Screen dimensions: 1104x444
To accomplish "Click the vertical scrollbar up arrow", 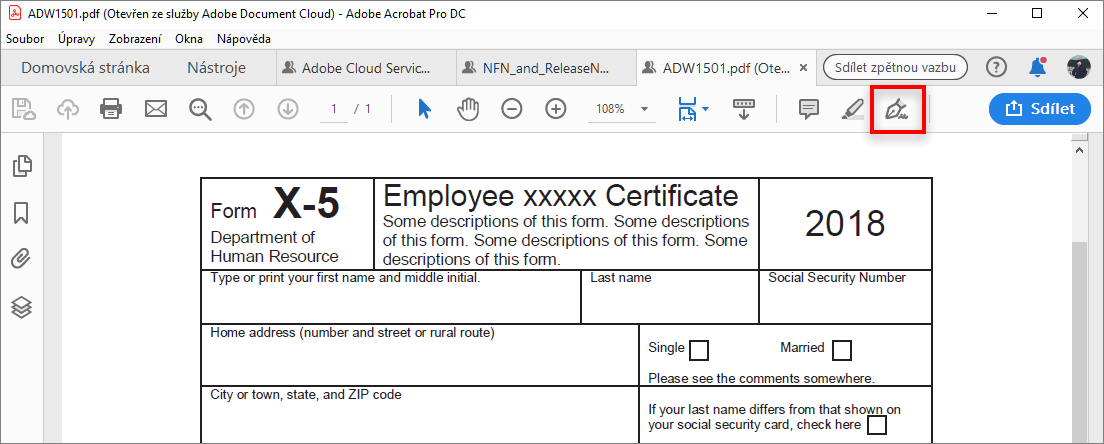I will point(1078,148).
